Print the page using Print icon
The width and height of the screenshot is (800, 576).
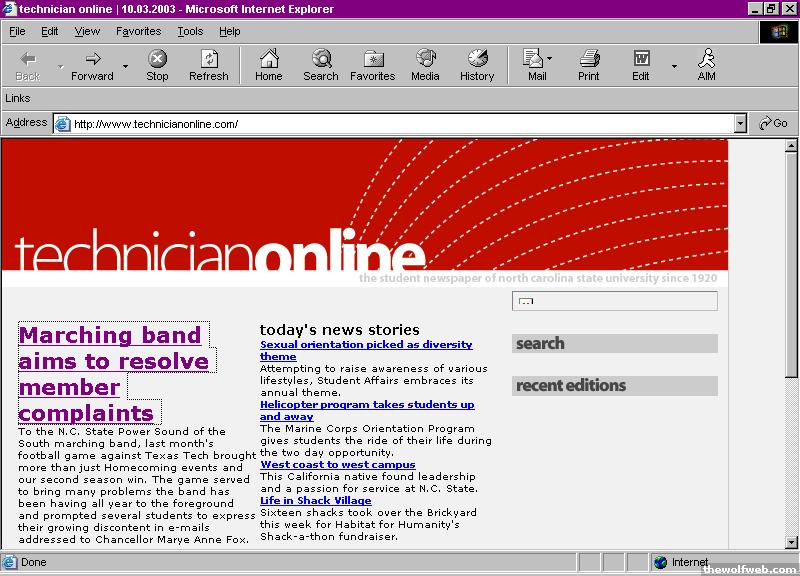coord(589,65)
